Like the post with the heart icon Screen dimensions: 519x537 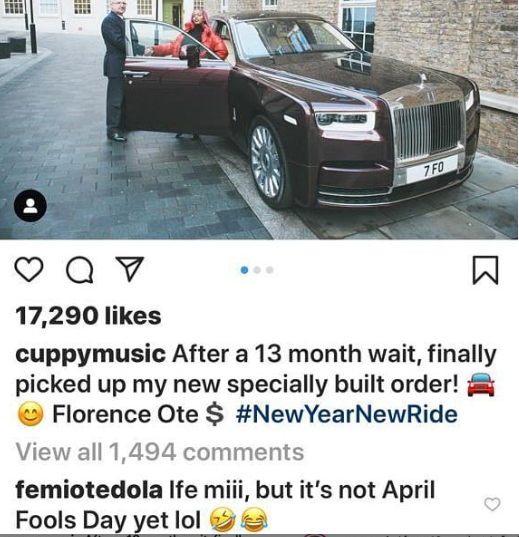[x=29, y=270]
